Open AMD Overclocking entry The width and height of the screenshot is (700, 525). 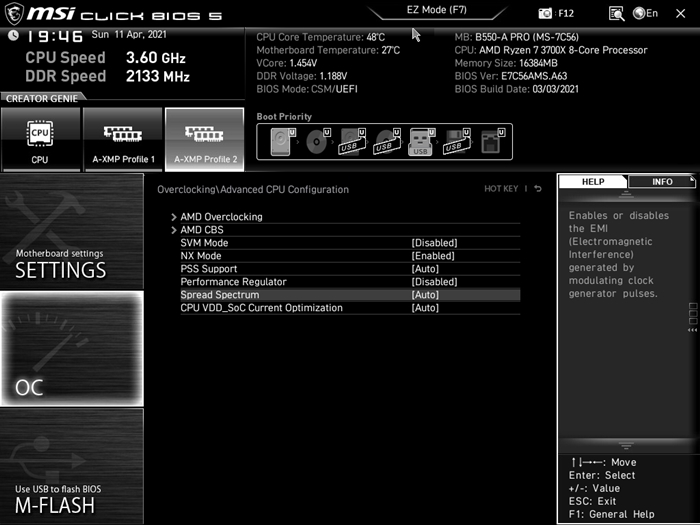click(x=221, y=217)
